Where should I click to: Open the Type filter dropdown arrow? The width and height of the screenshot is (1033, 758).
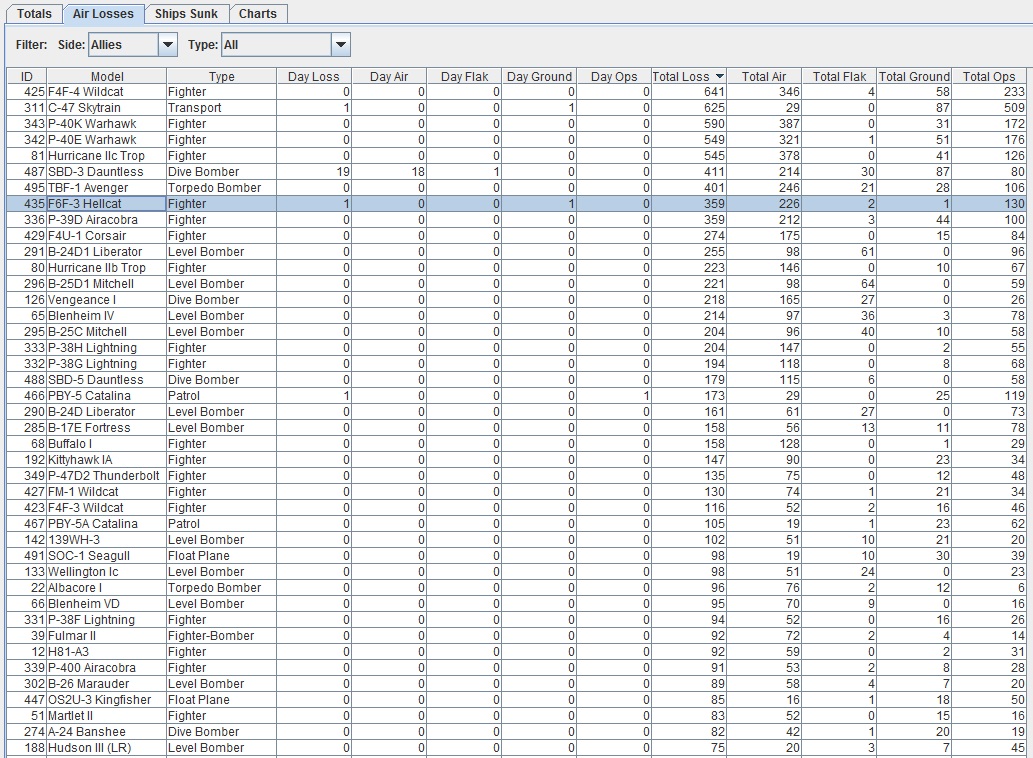coord(341,45)
